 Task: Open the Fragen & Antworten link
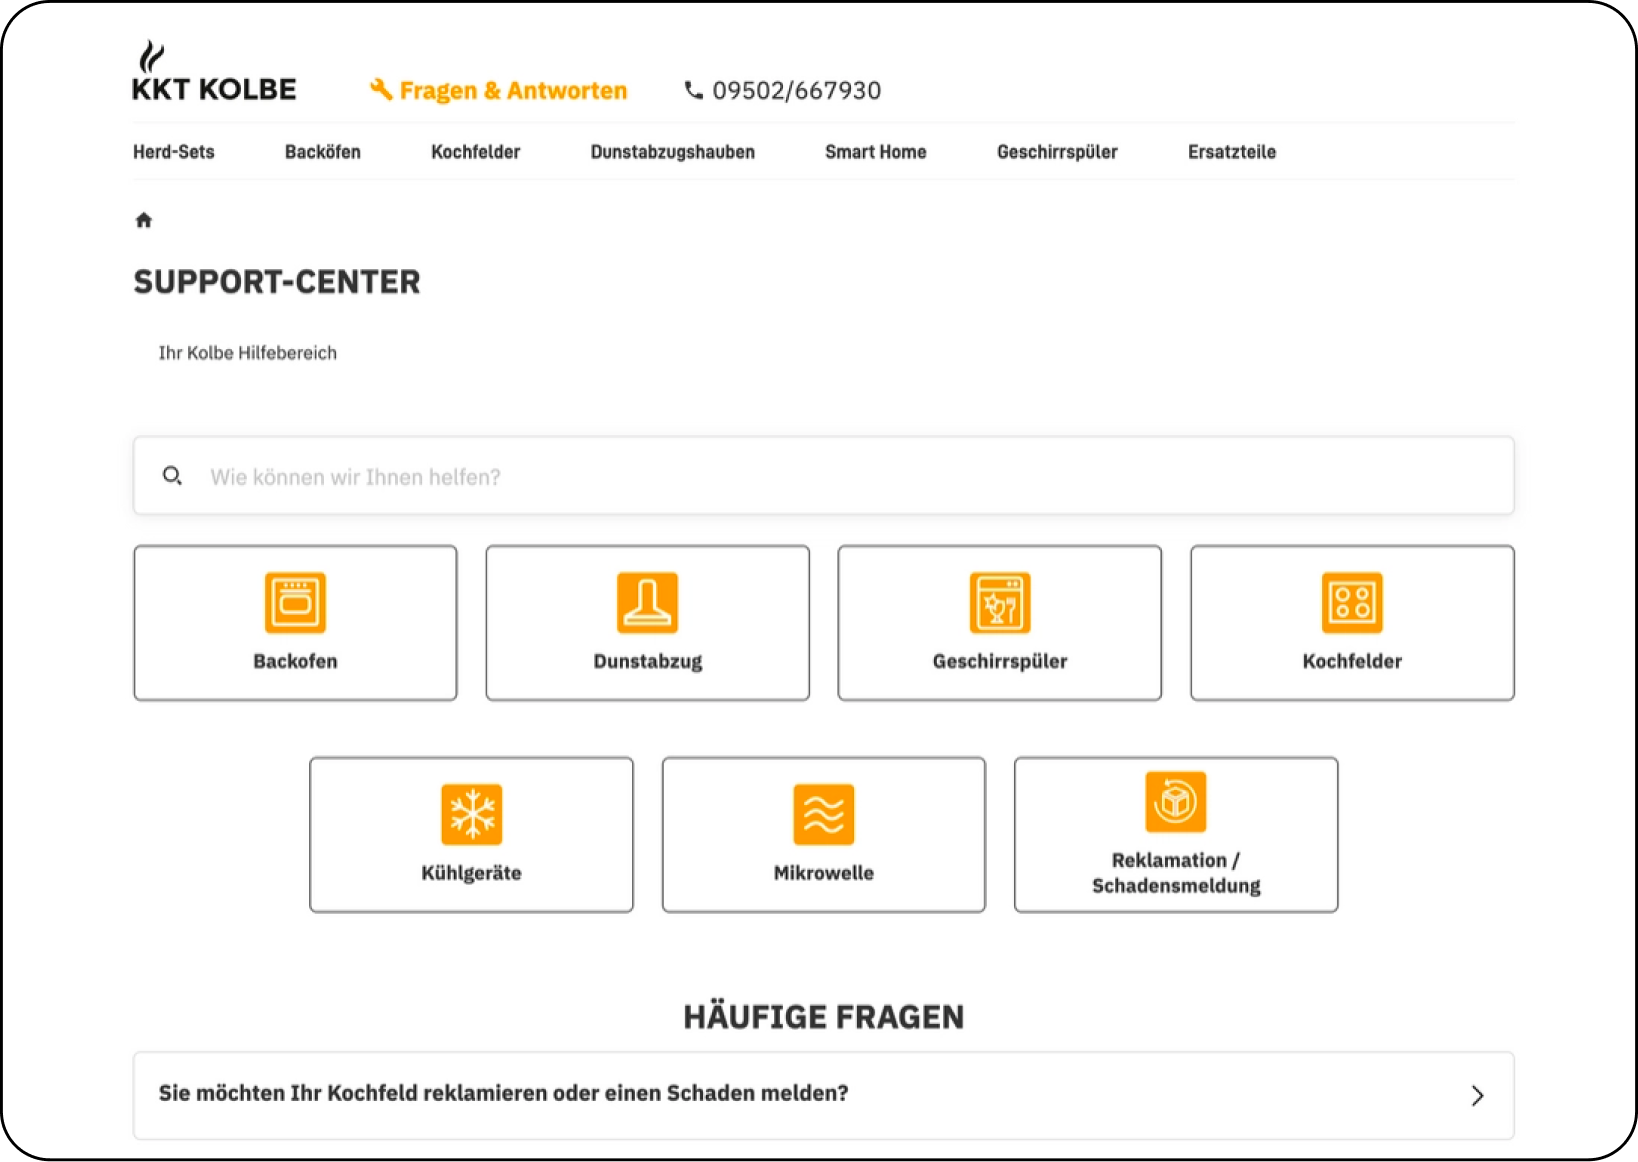point(513,91)
